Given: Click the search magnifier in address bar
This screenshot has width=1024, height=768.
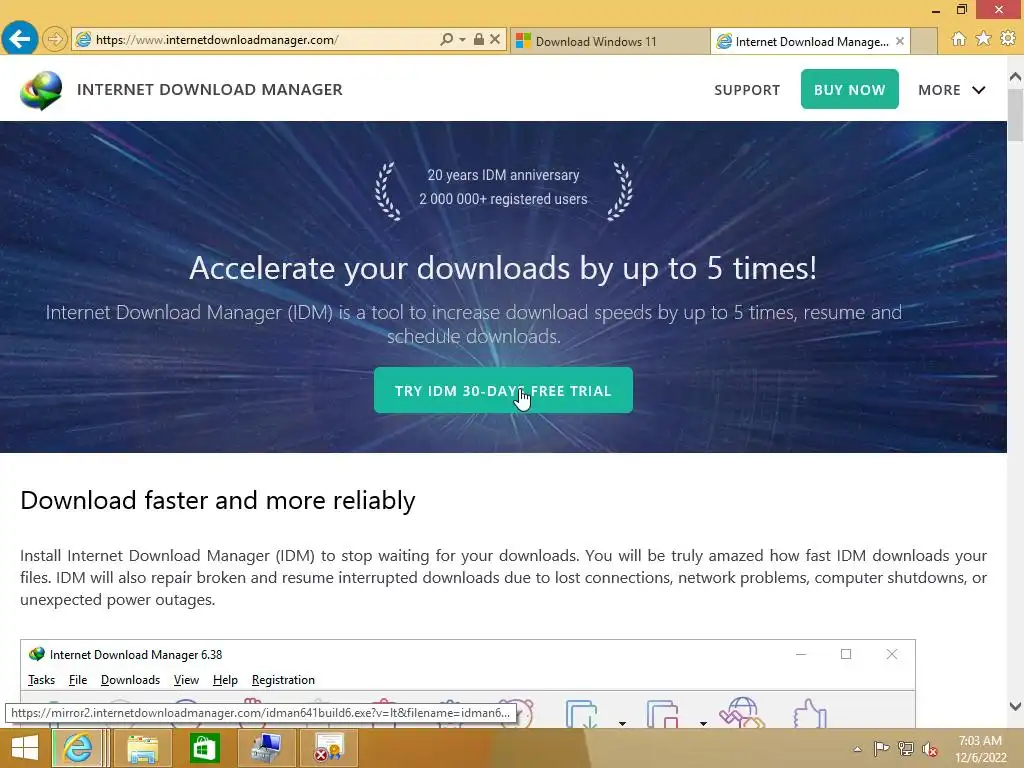Looking at the screenshot, I should (x=447, y=40).
